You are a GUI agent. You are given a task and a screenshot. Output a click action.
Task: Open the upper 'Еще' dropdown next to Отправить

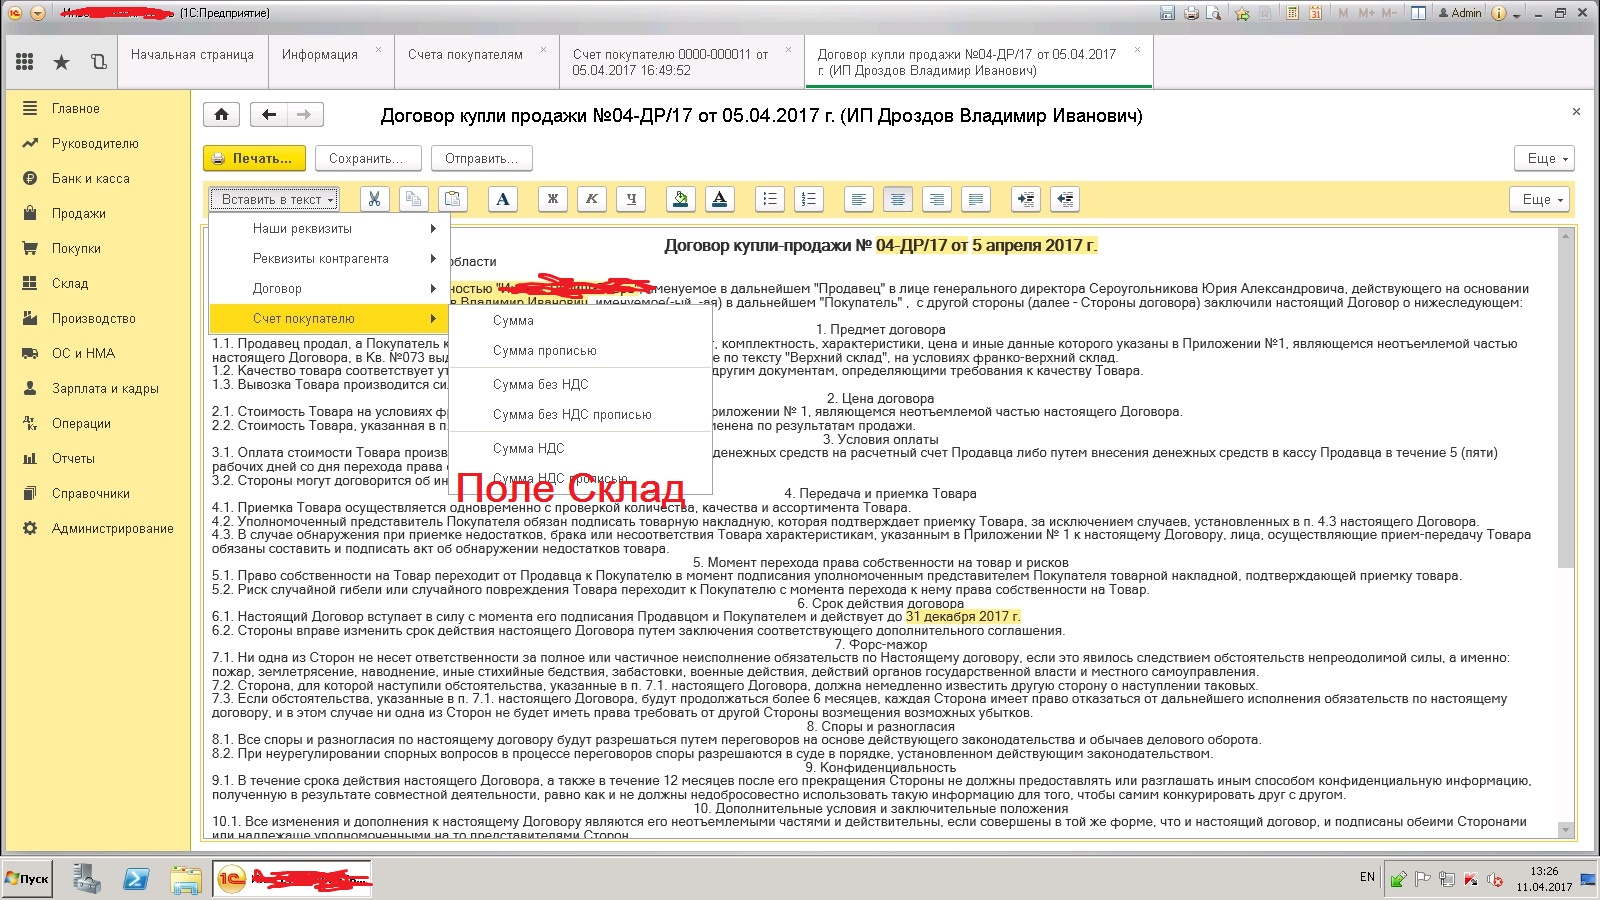1545,158
